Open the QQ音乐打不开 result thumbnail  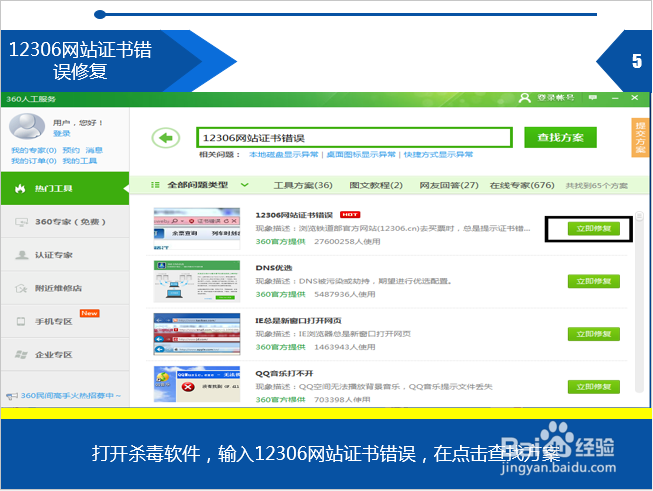(197, 384)
